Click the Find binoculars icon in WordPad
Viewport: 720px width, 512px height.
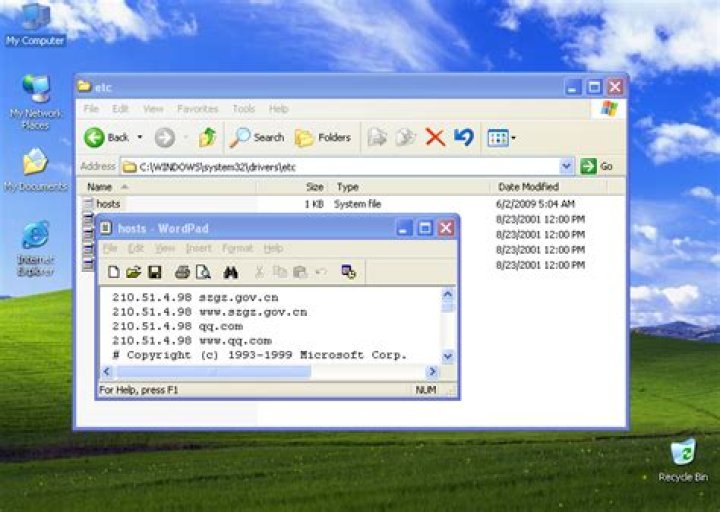pos(230,271)
